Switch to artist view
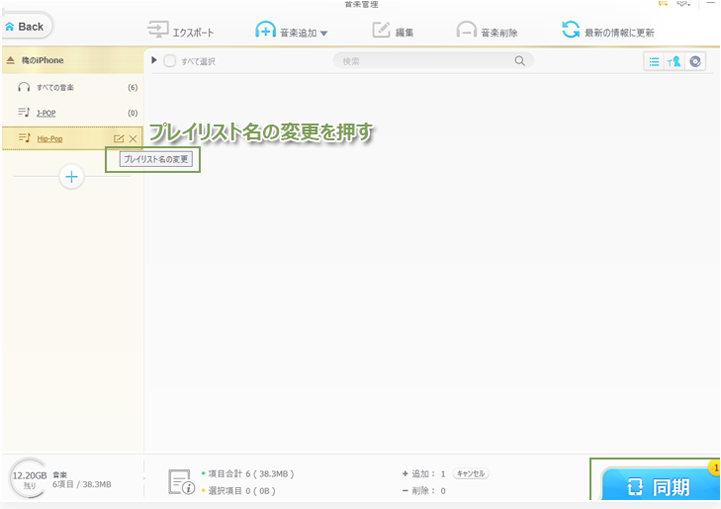The image size is (721, 509). click(674, 61)
